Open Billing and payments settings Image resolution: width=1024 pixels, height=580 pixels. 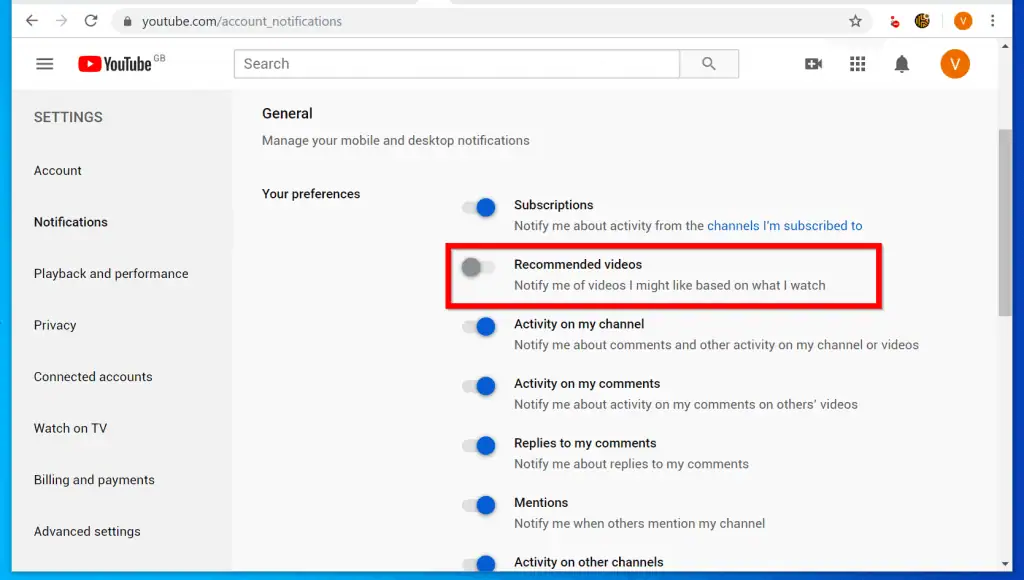pyautogui.click(x=93, y=480)
